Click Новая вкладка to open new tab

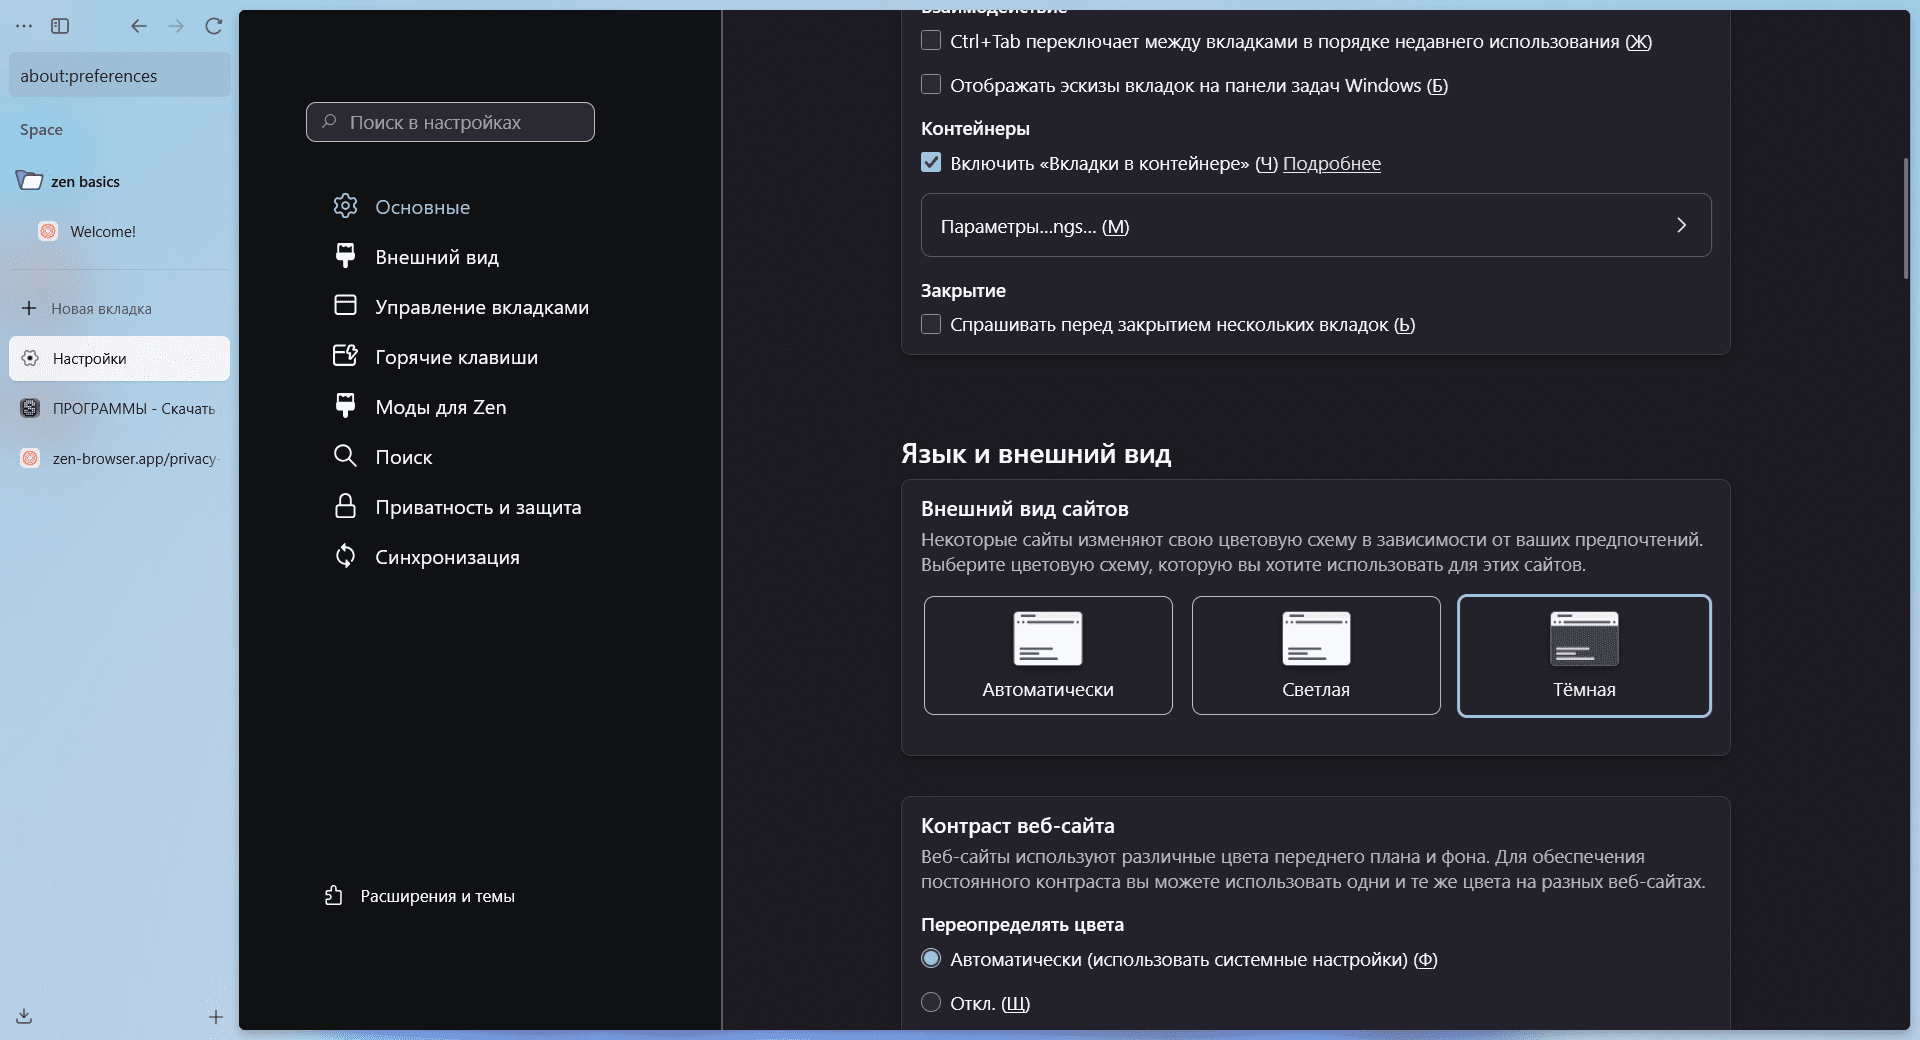pyautogui.click(x=101, y=309)
